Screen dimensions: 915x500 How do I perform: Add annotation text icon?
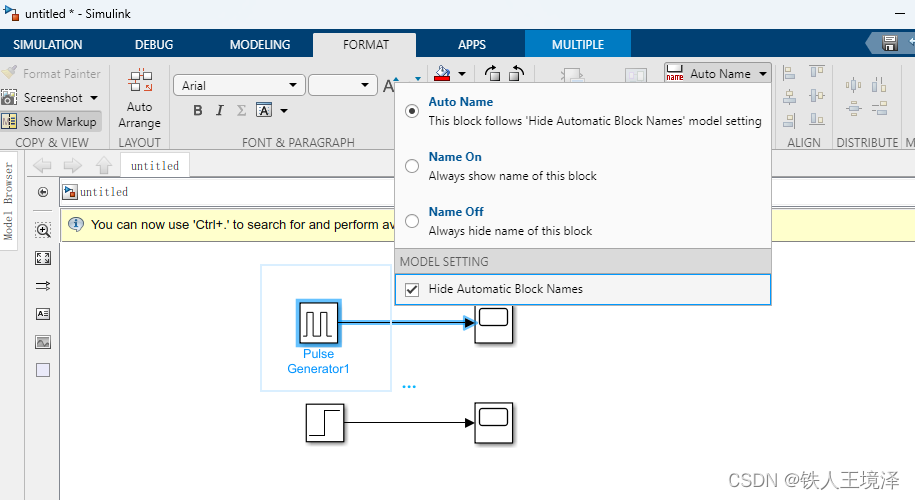pos(43,314)
